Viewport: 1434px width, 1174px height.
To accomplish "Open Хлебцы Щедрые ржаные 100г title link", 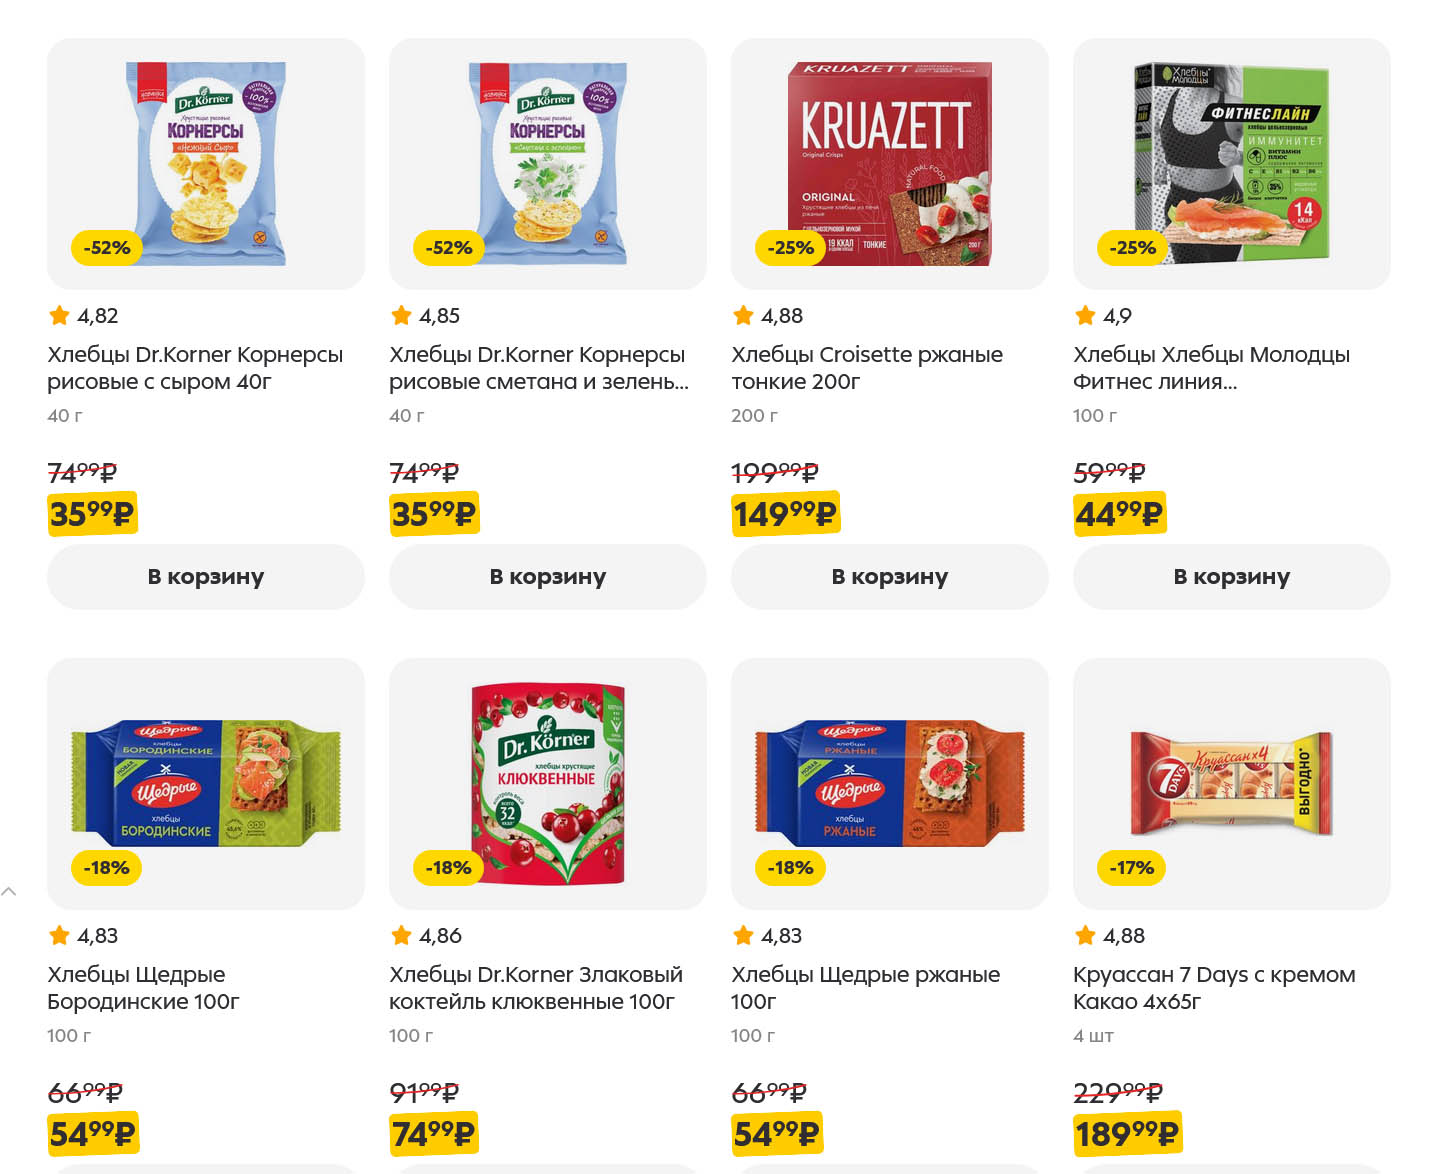I will [x=865, y=988].
